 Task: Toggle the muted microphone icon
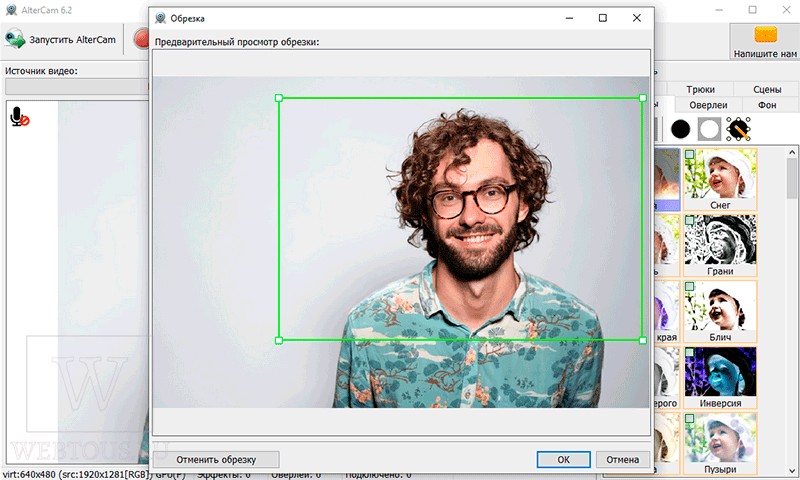[x=19, y=117]
